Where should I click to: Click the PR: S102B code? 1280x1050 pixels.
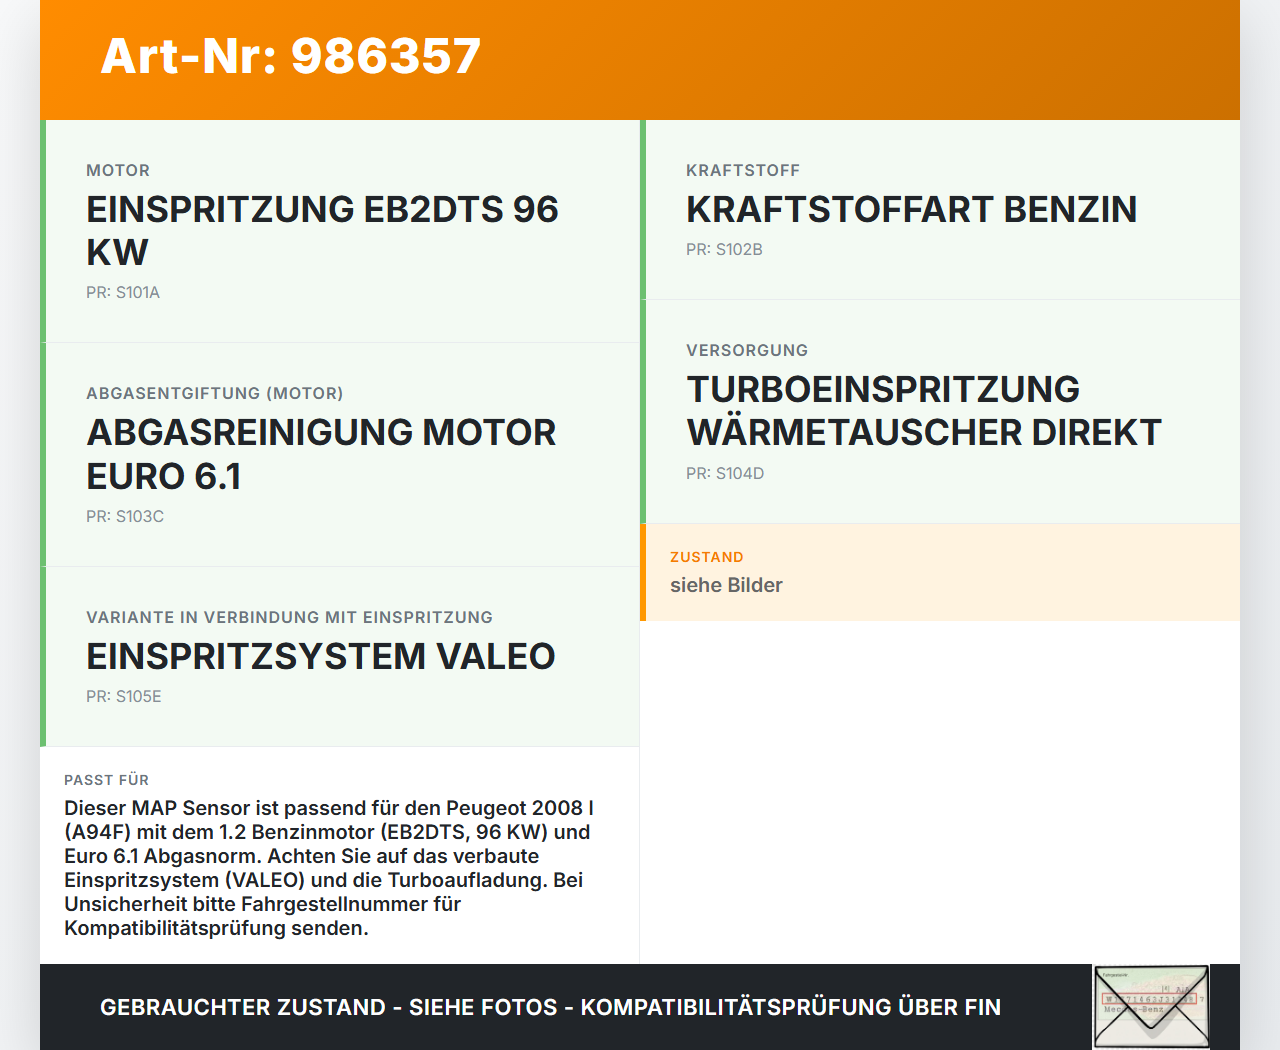723,249
